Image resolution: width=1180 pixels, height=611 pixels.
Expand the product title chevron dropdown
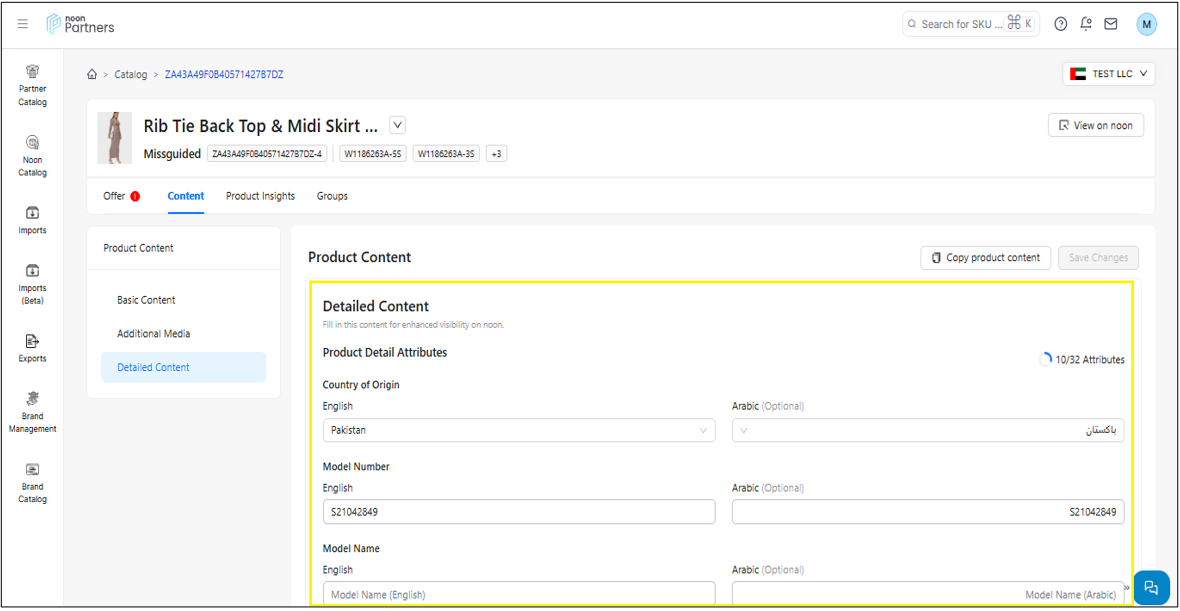coord(397,126)
